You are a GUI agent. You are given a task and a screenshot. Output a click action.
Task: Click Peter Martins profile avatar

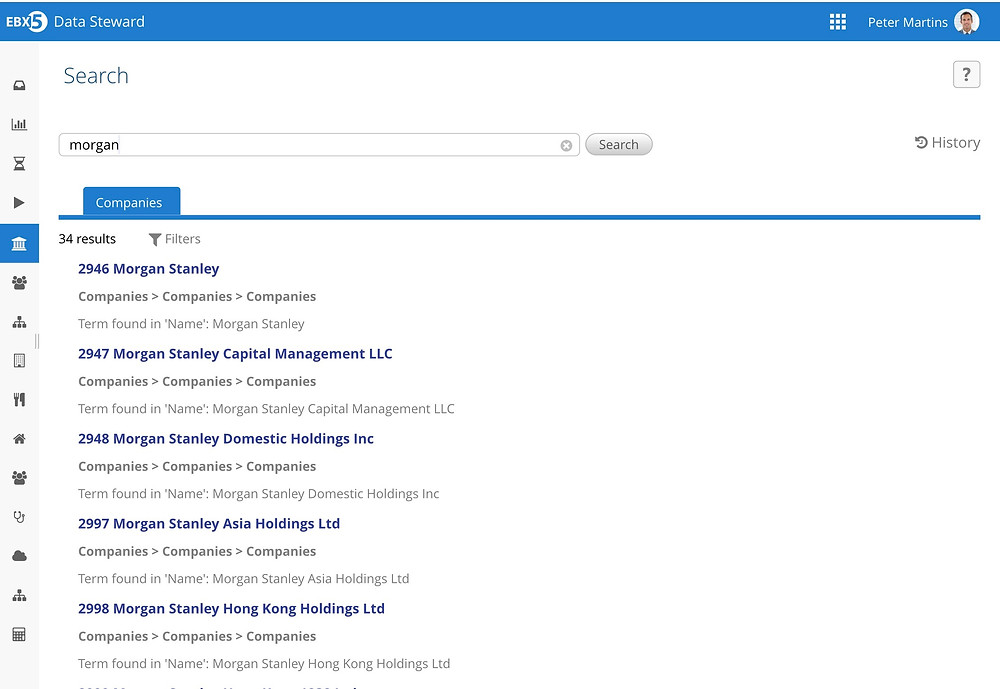click(x=967, y=22)
